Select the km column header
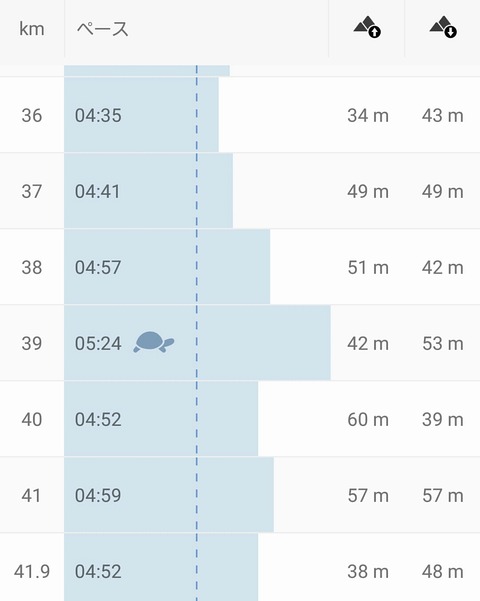The width and height of the screenshot is (480, 601). [32, 29]
